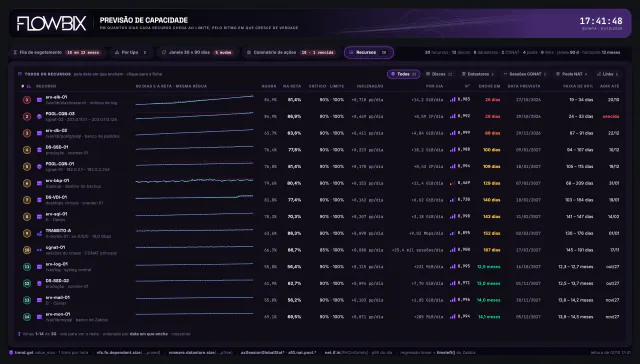The image size is (640, 364).
Task: Click the R² bars icon in srv-elk-01 row
Action: point(452,99)
